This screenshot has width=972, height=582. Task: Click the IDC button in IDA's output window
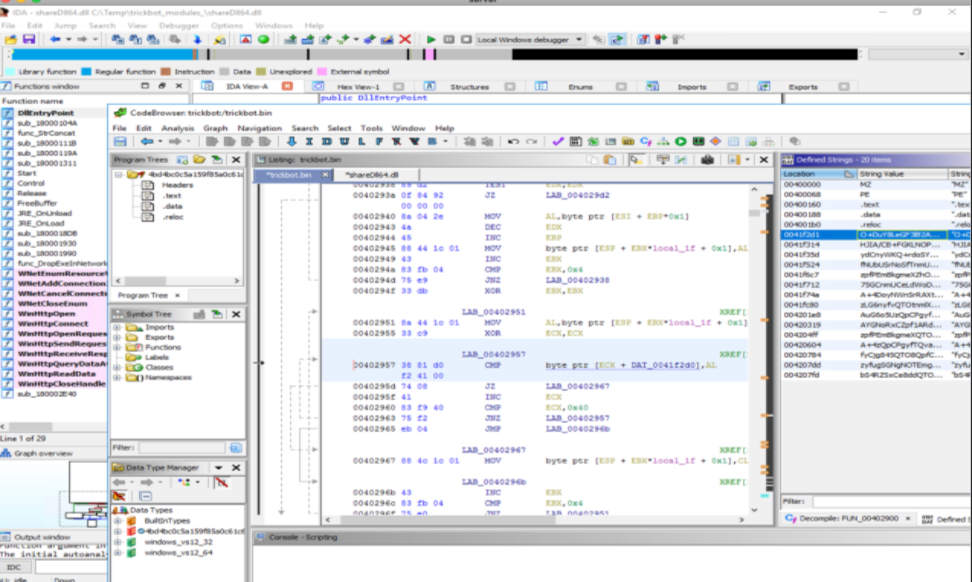coord(14,567)
